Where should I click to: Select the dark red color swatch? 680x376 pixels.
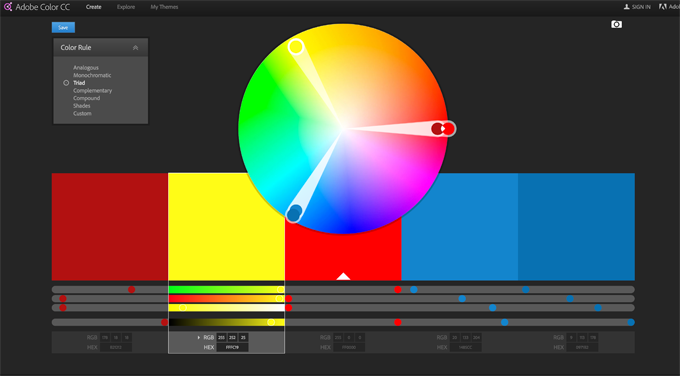coord(110,227)
